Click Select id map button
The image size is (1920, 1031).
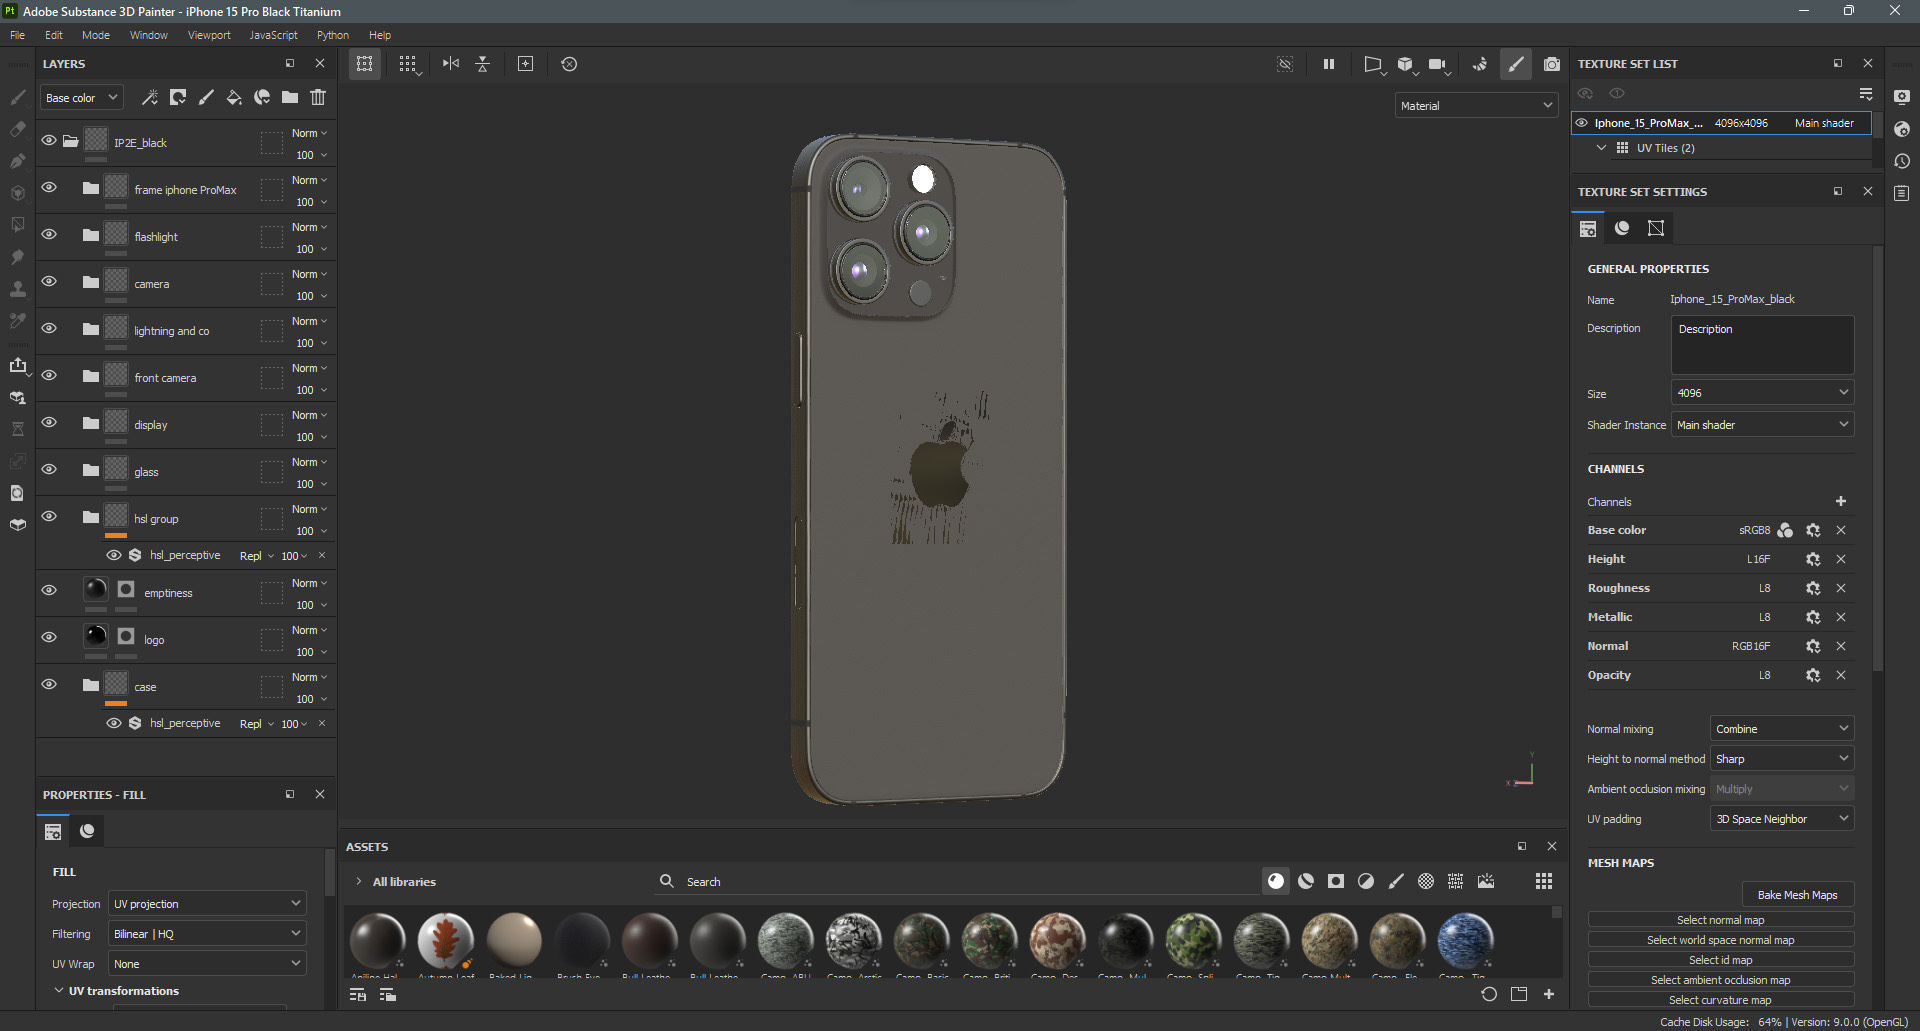click(x=1720, y=960)
